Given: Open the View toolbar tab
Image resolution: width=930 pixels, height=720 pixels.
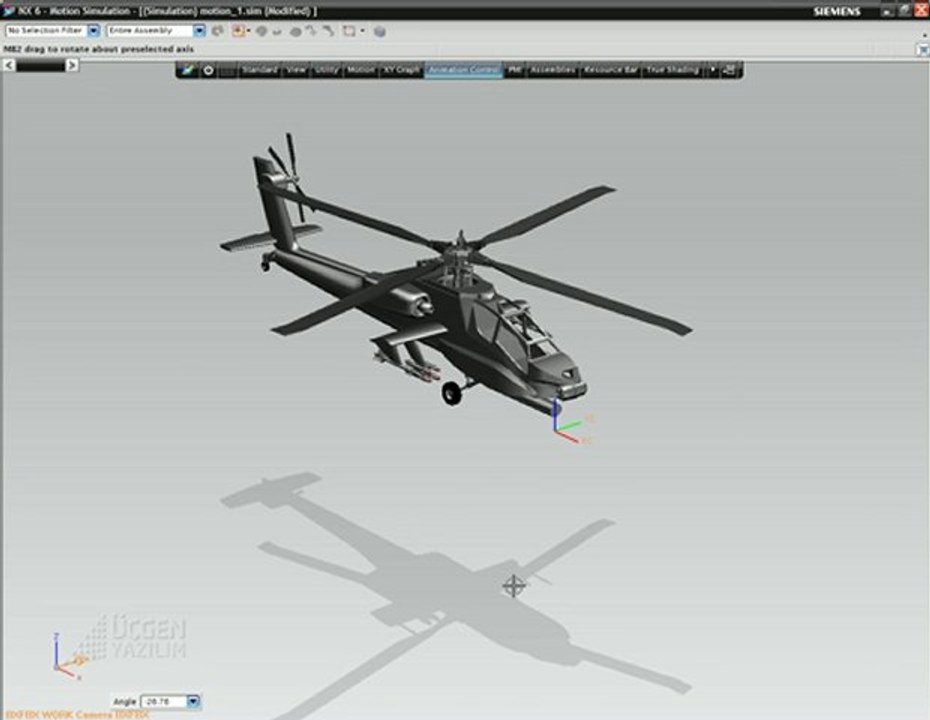Looking at the screenshot, I should pos(295,70).
